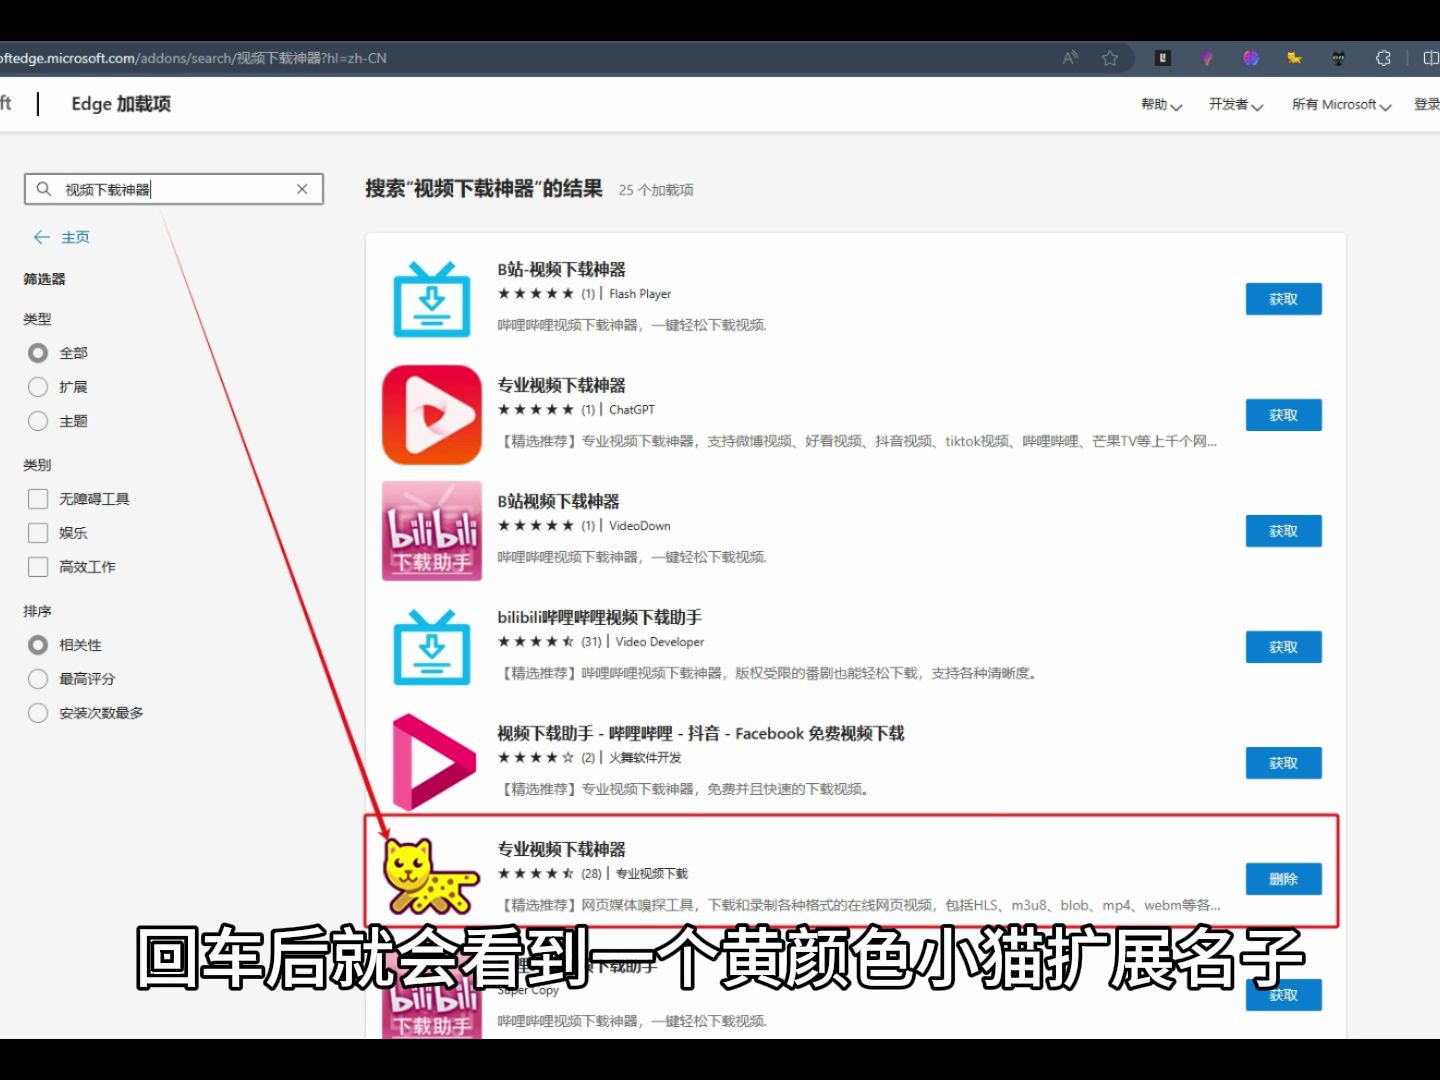The width and height of the screenshot is (1440, 1080).
Task: Open B站-视频下载神器 title link
Action: pyautogui.click(x=561, y=269)
